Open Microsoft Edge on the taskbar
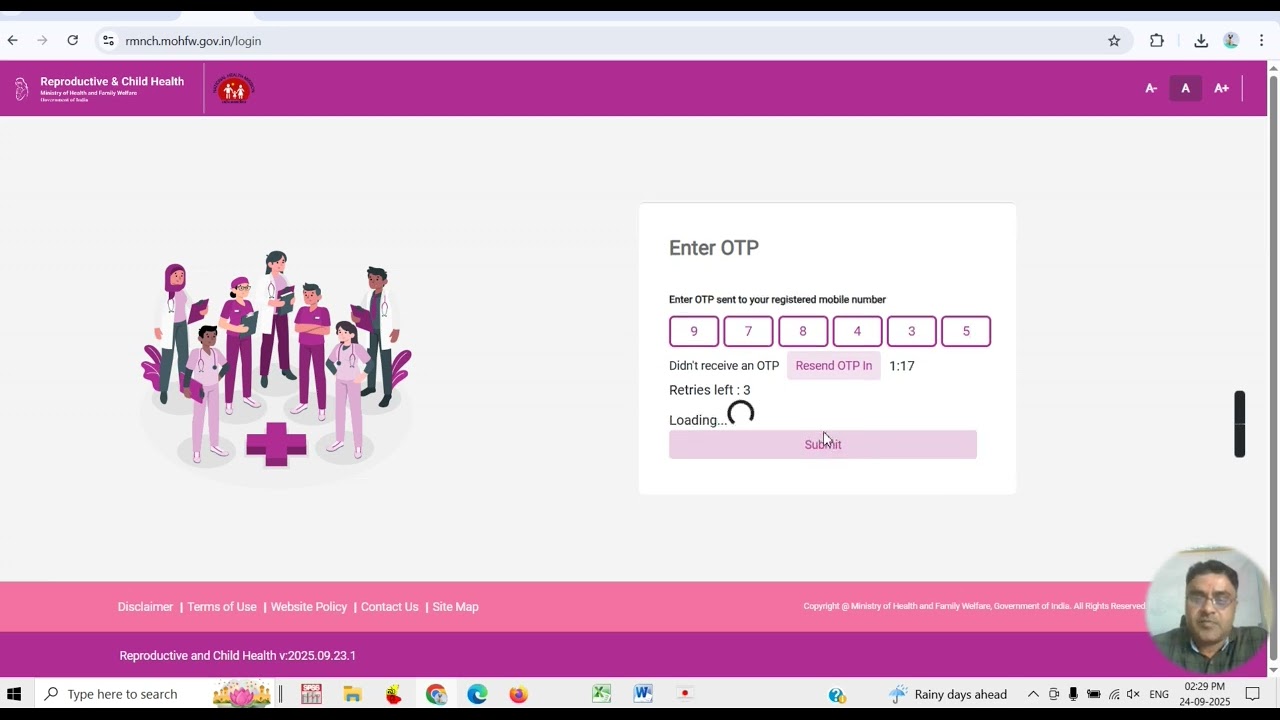 coord(477,694)
